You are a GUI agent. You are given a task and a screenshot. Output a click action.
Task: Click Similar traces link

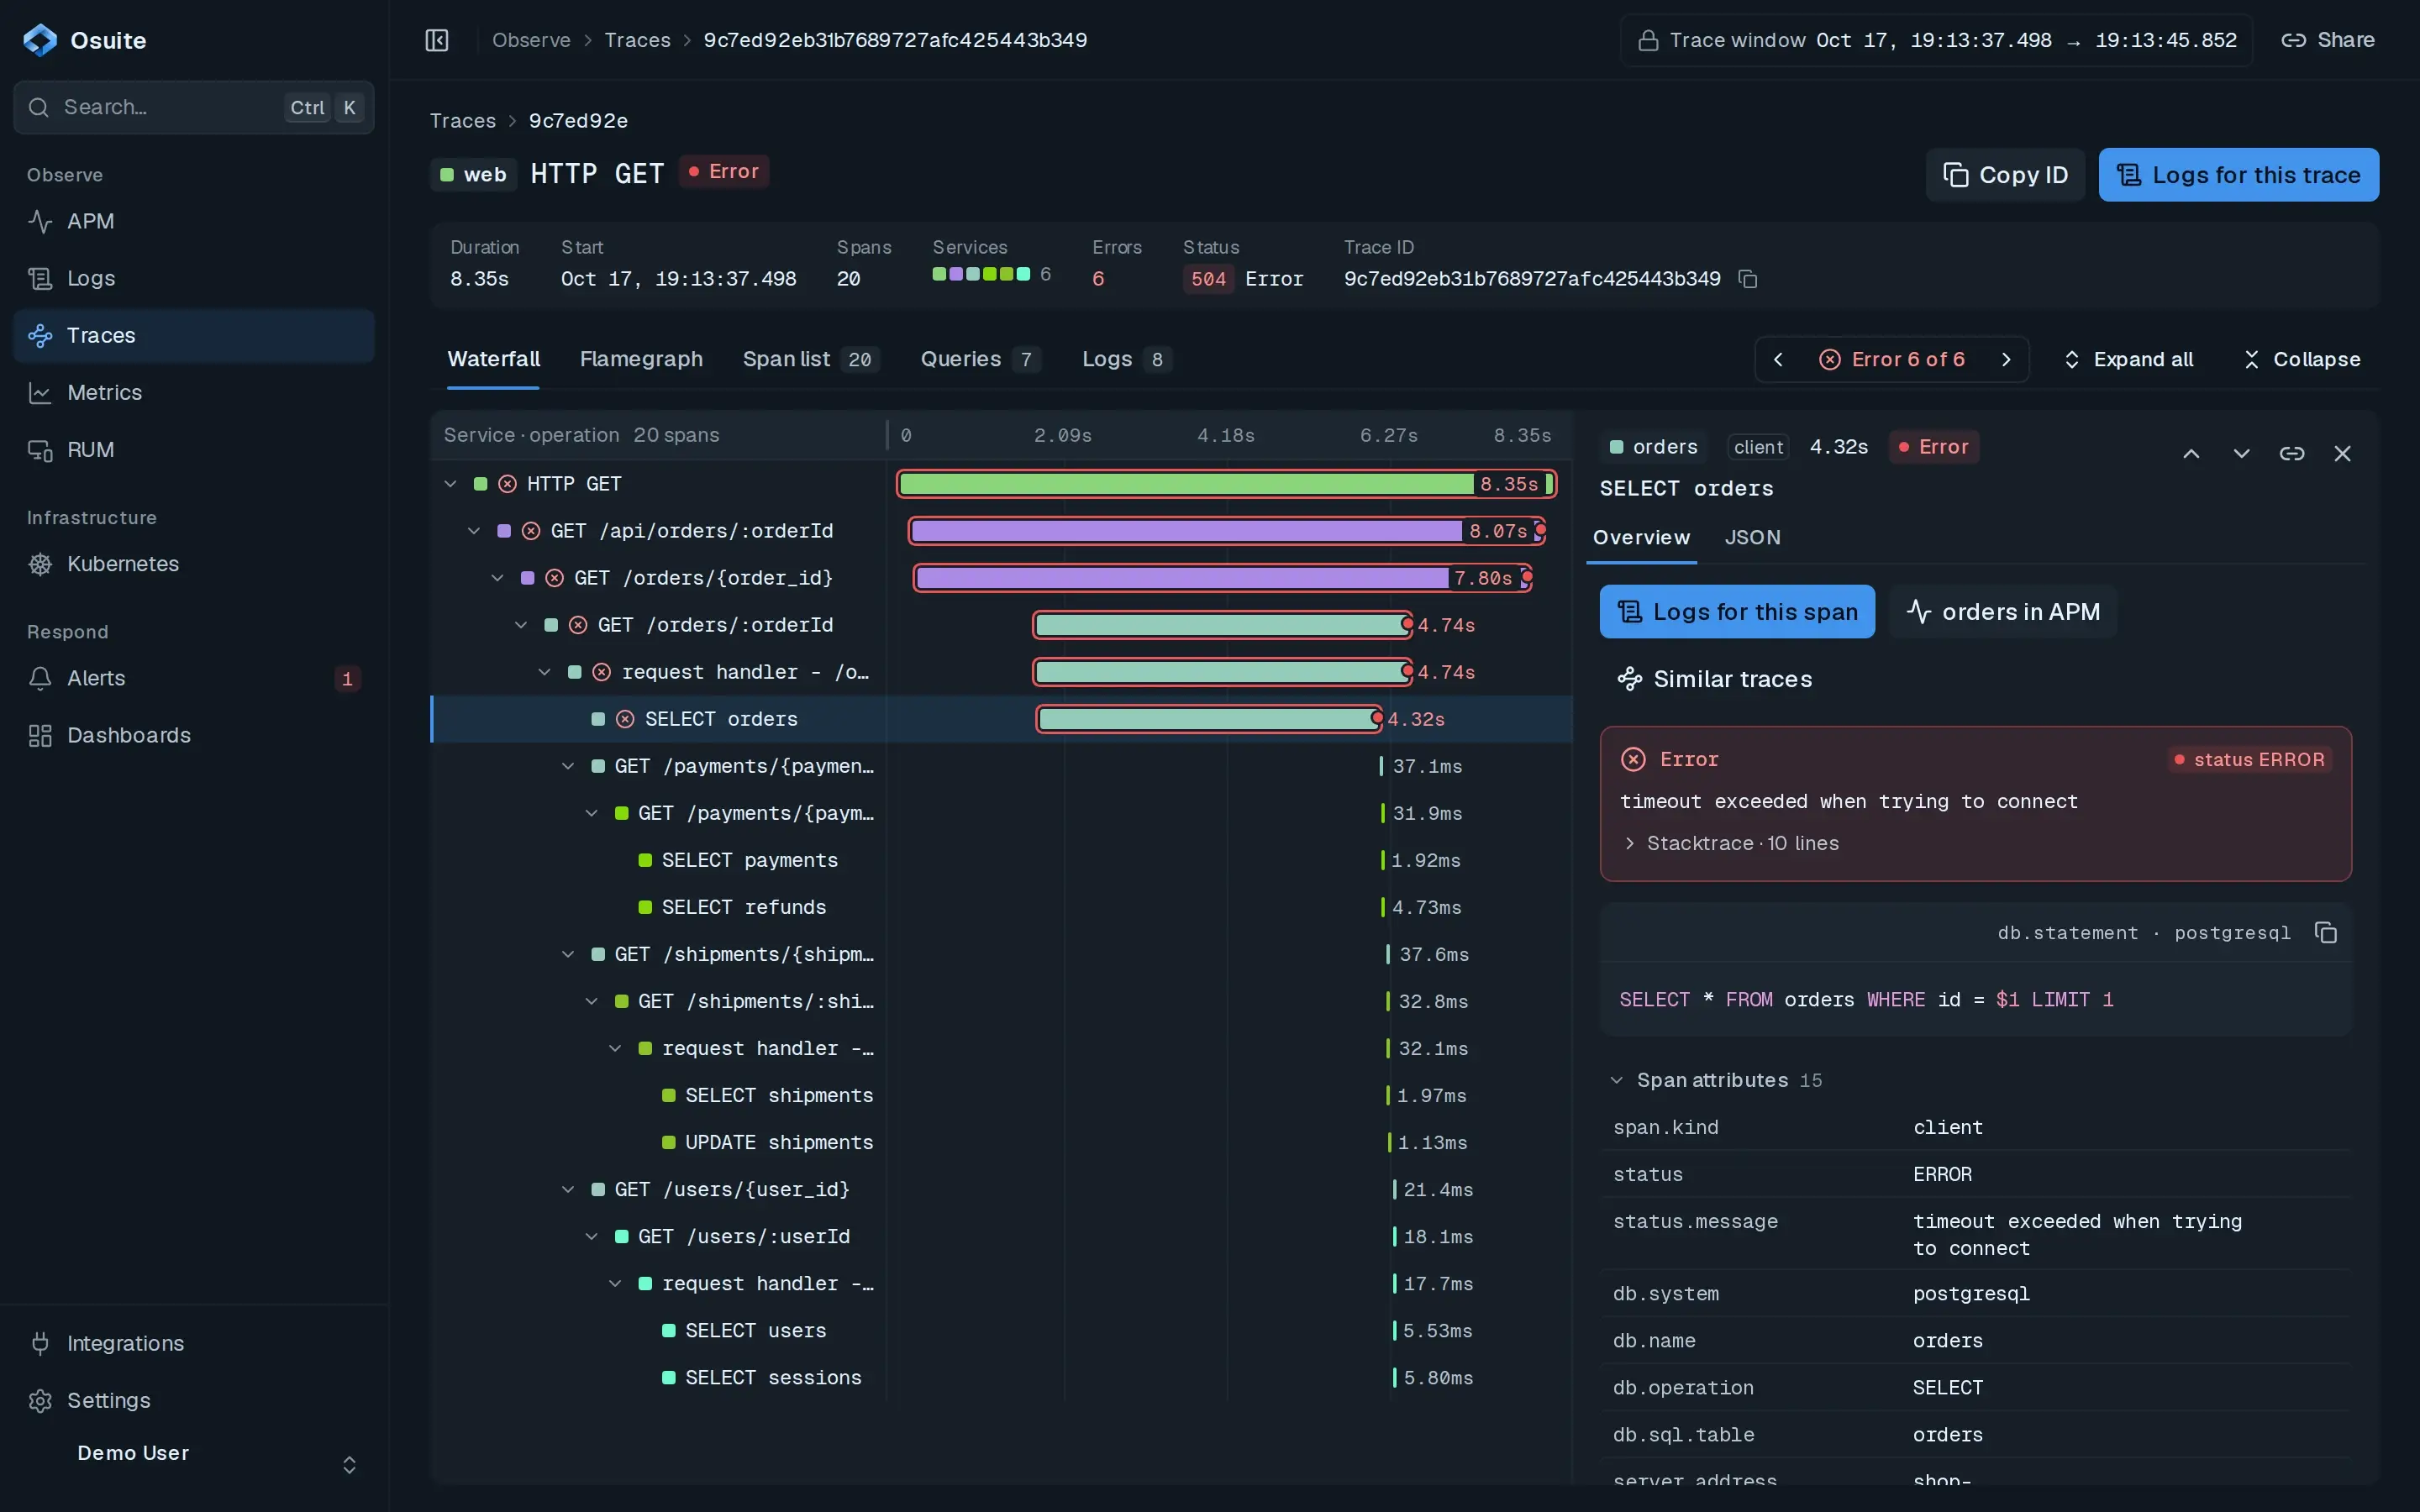click(x=1714, y=679)
